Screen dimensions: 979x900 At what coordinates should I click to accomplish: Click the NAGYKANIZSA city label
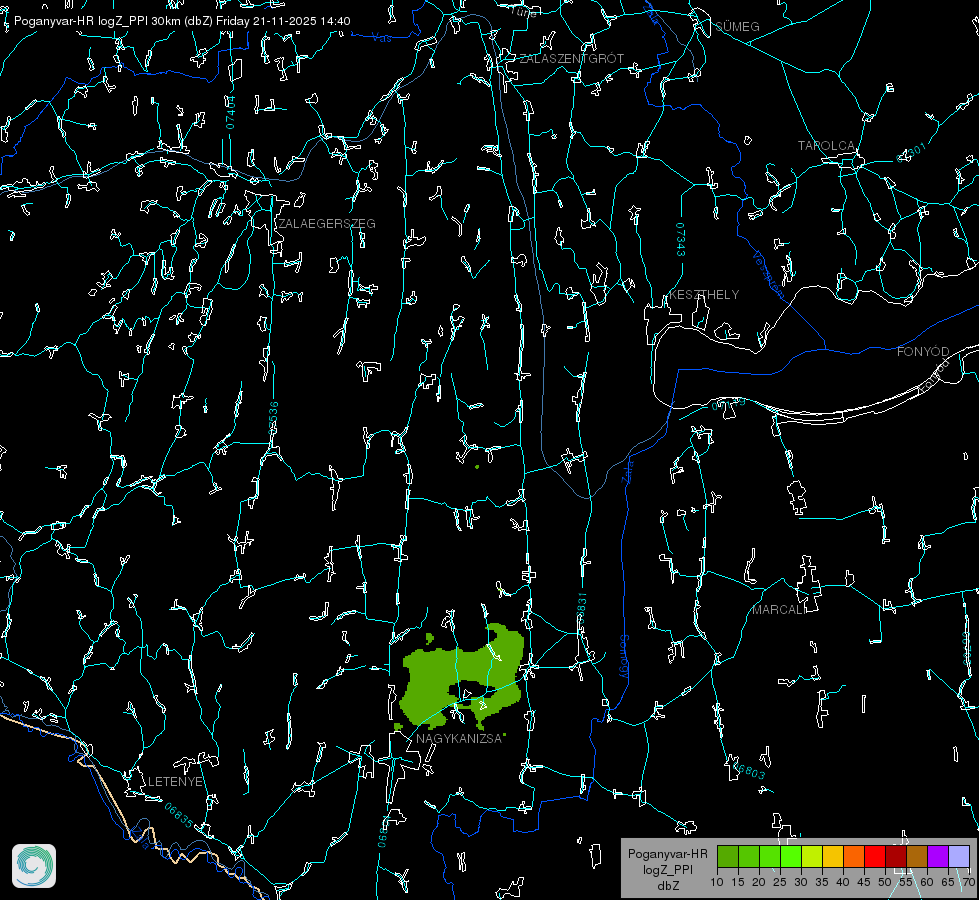pos(459,739)
